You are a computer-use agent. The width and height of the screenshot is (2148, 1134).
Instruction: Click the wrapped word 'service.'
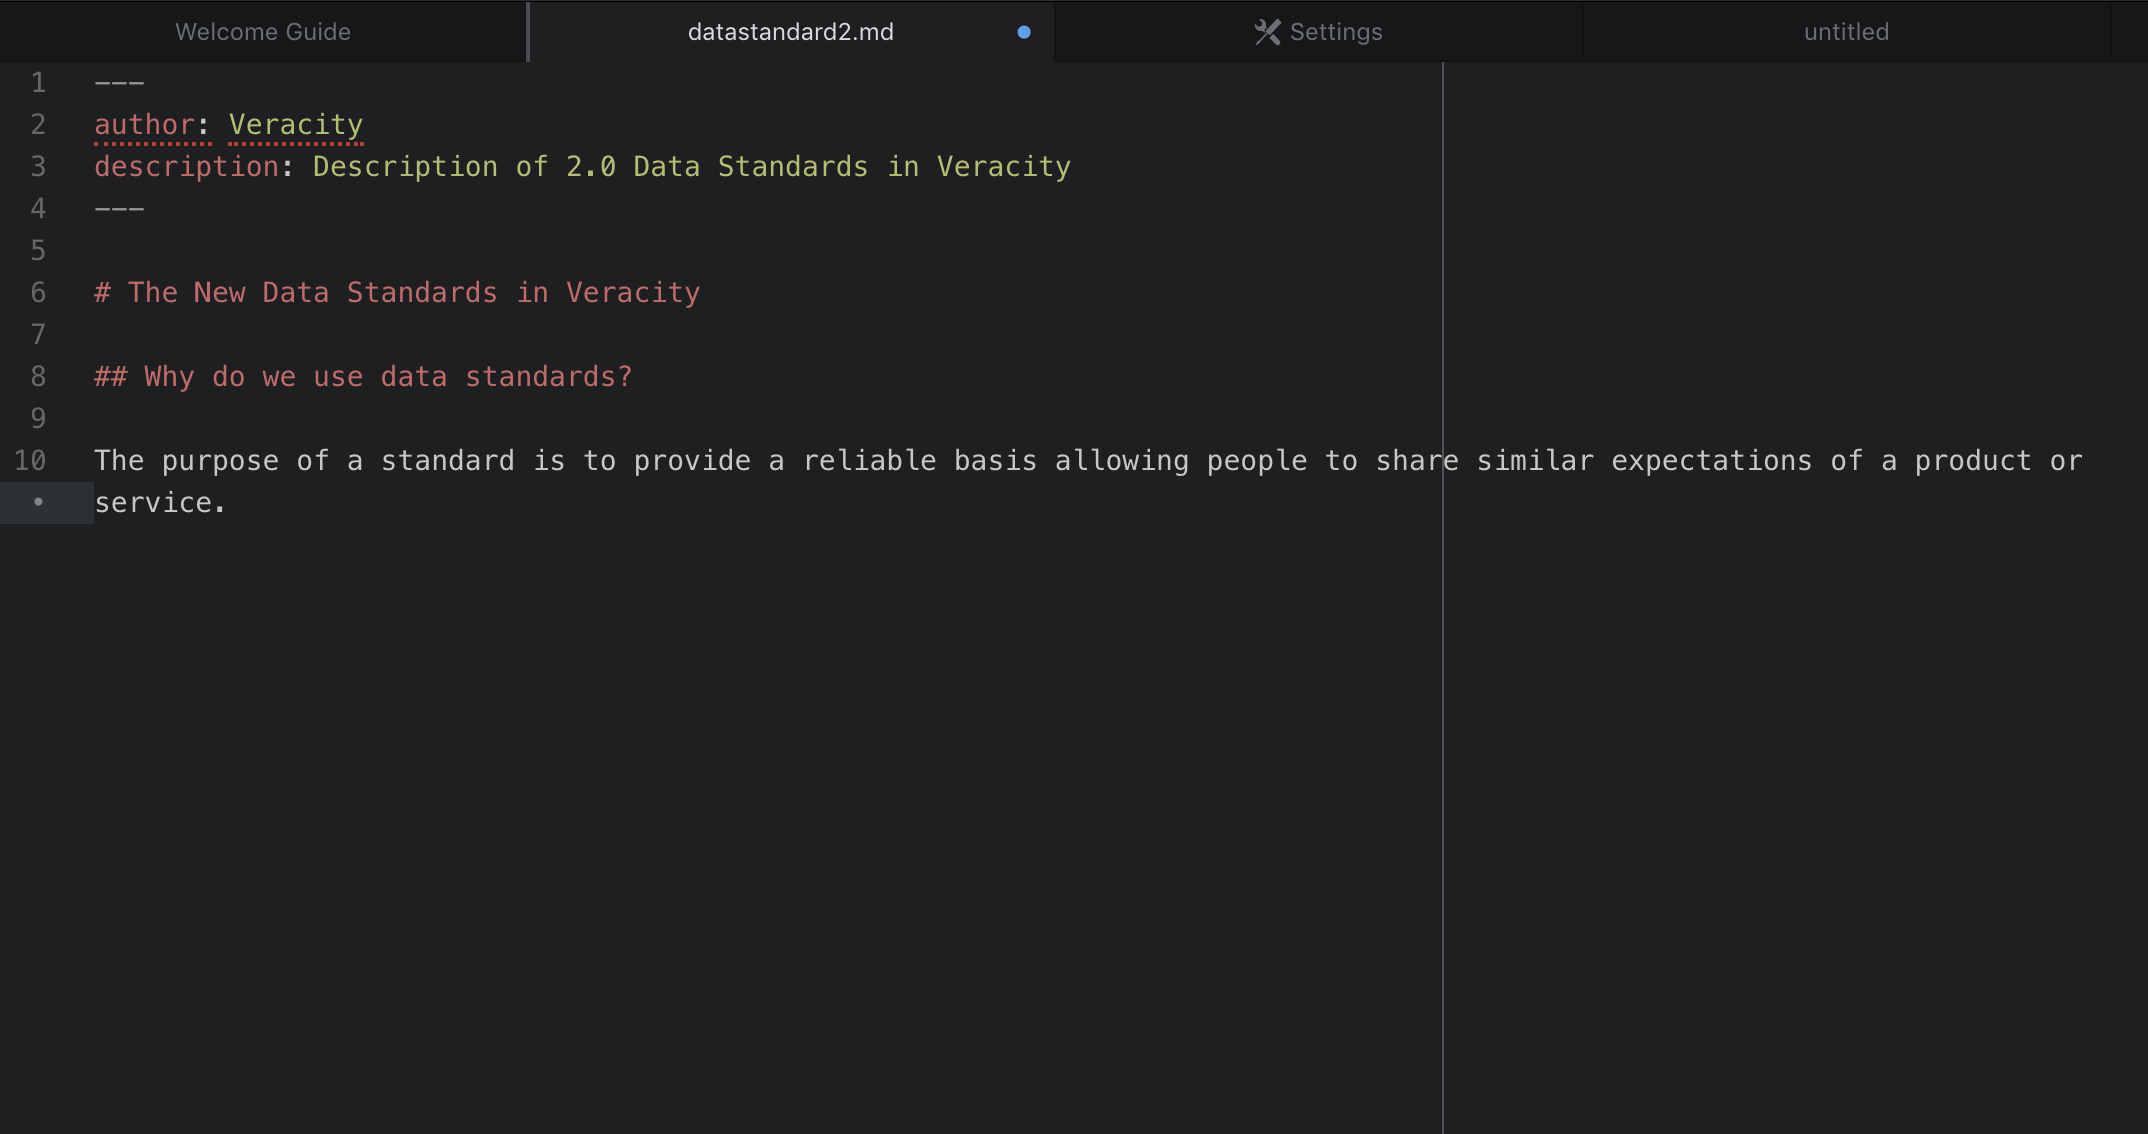pyautogui.click(x=160, y=502)
